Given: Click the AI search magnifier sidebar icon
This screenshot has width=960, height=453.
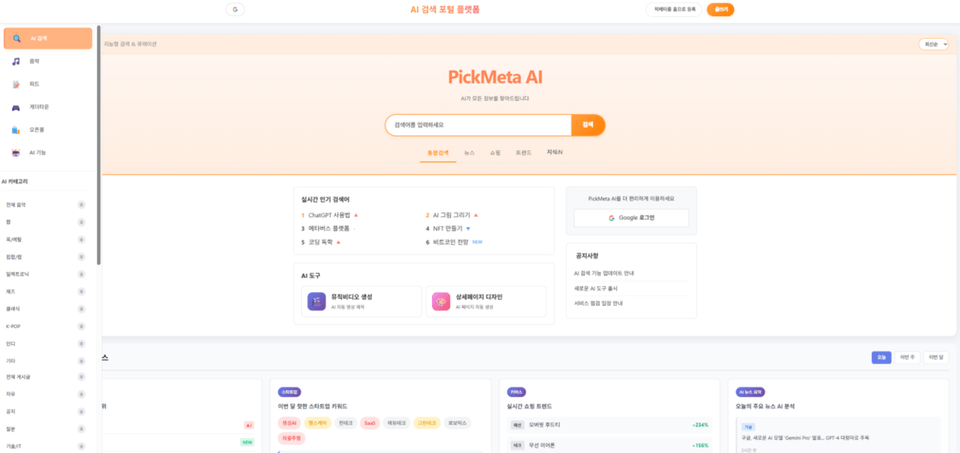Looking at the screenshot, I should tap(17, 39).
